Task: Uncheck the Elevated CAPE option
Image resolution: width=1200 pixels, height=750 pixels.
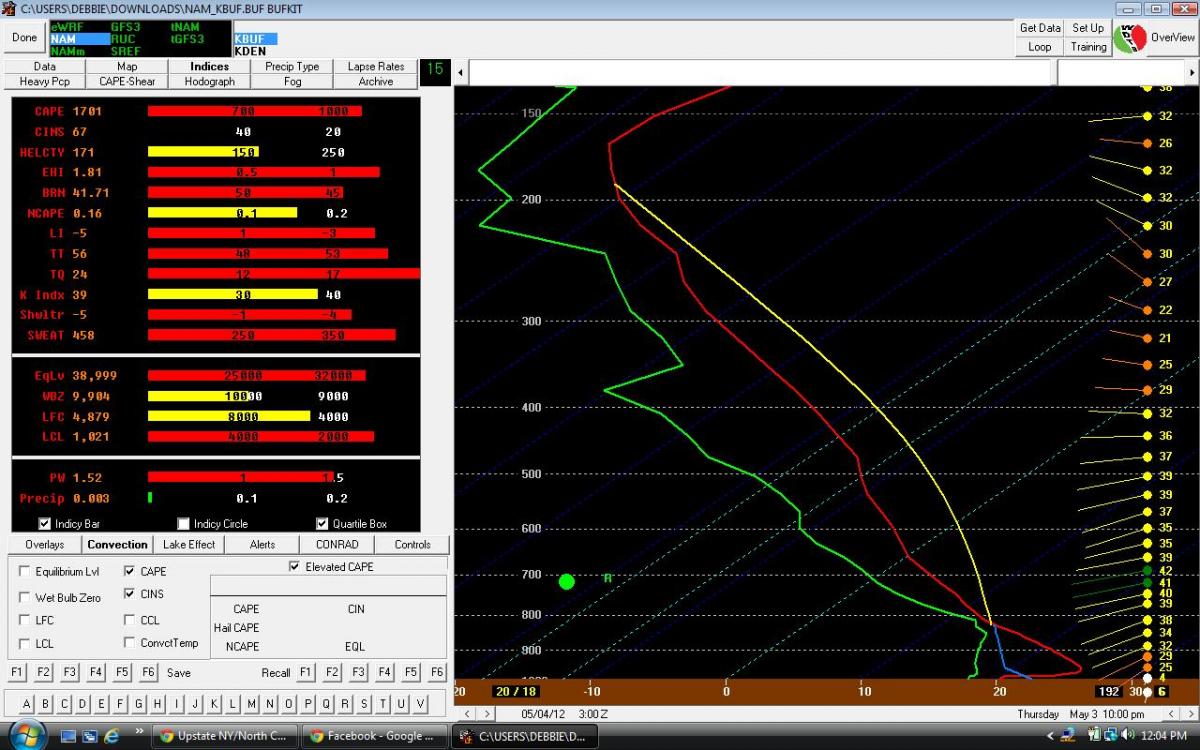Action: point(293,567)
